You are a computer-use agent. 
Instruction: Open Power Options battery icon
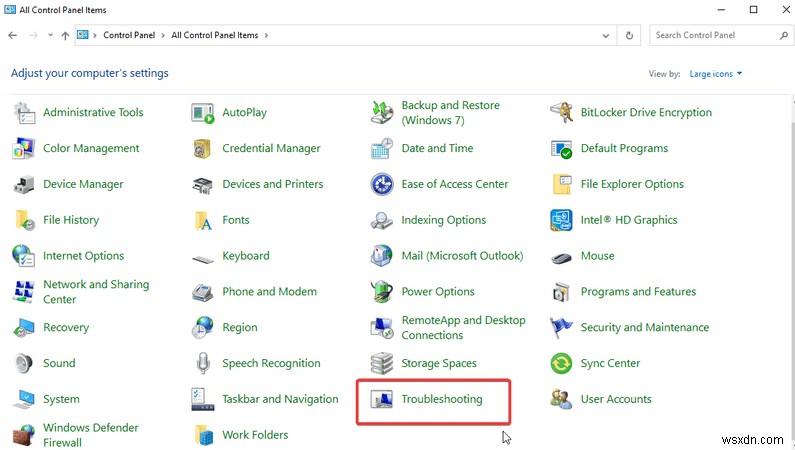point(382,292)
